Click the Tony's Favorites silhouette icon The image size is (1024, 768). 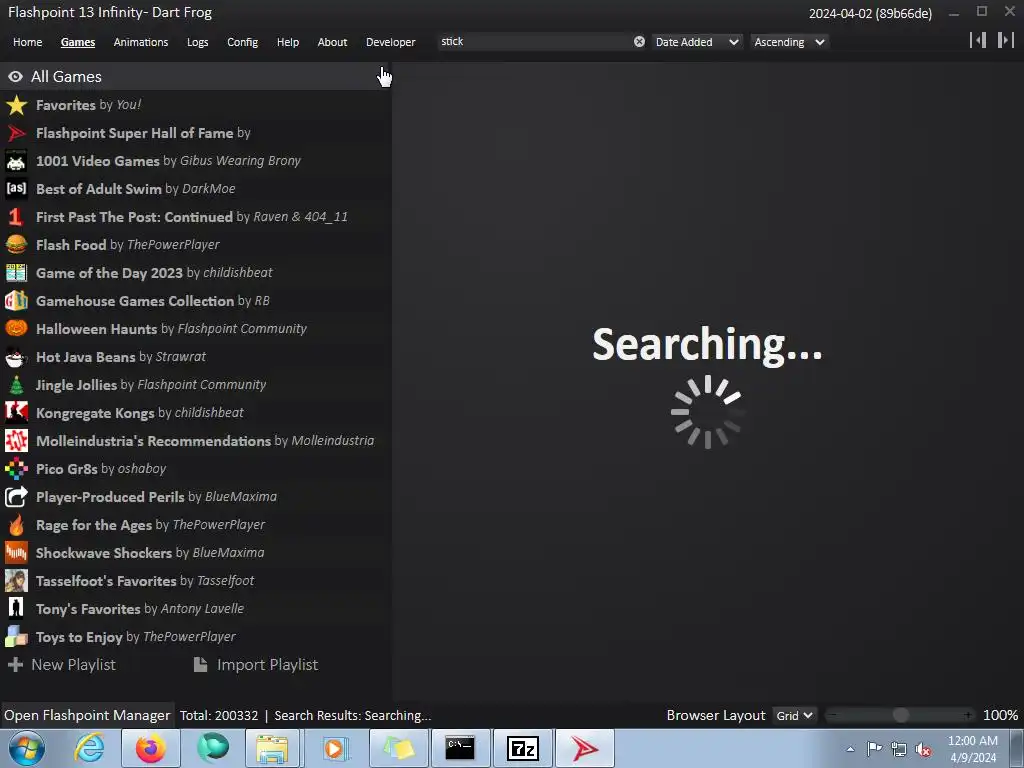click(x=16, y=609)
